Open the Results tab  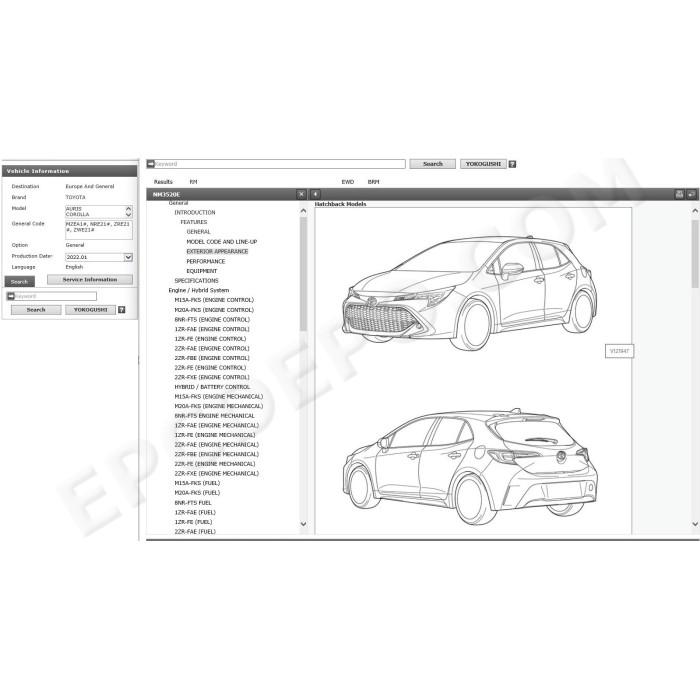point(163,182)
